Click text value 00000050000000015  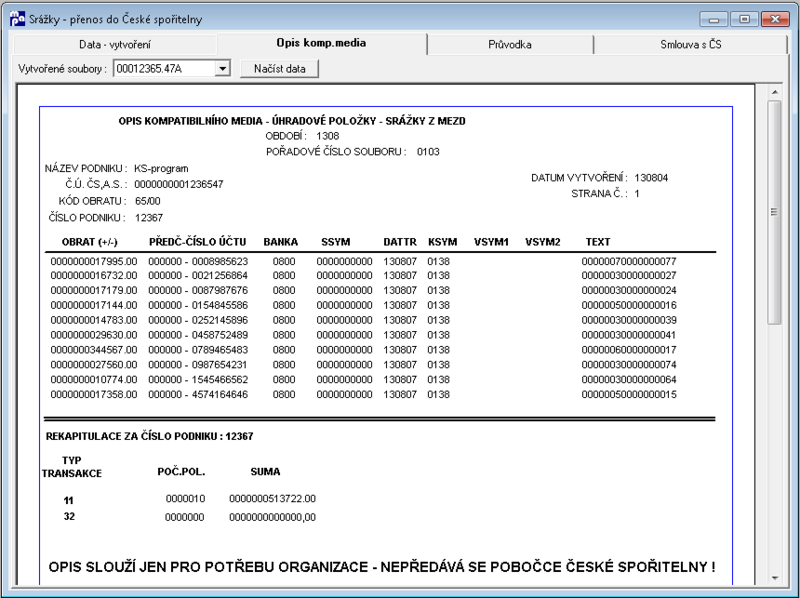[629, 394]
